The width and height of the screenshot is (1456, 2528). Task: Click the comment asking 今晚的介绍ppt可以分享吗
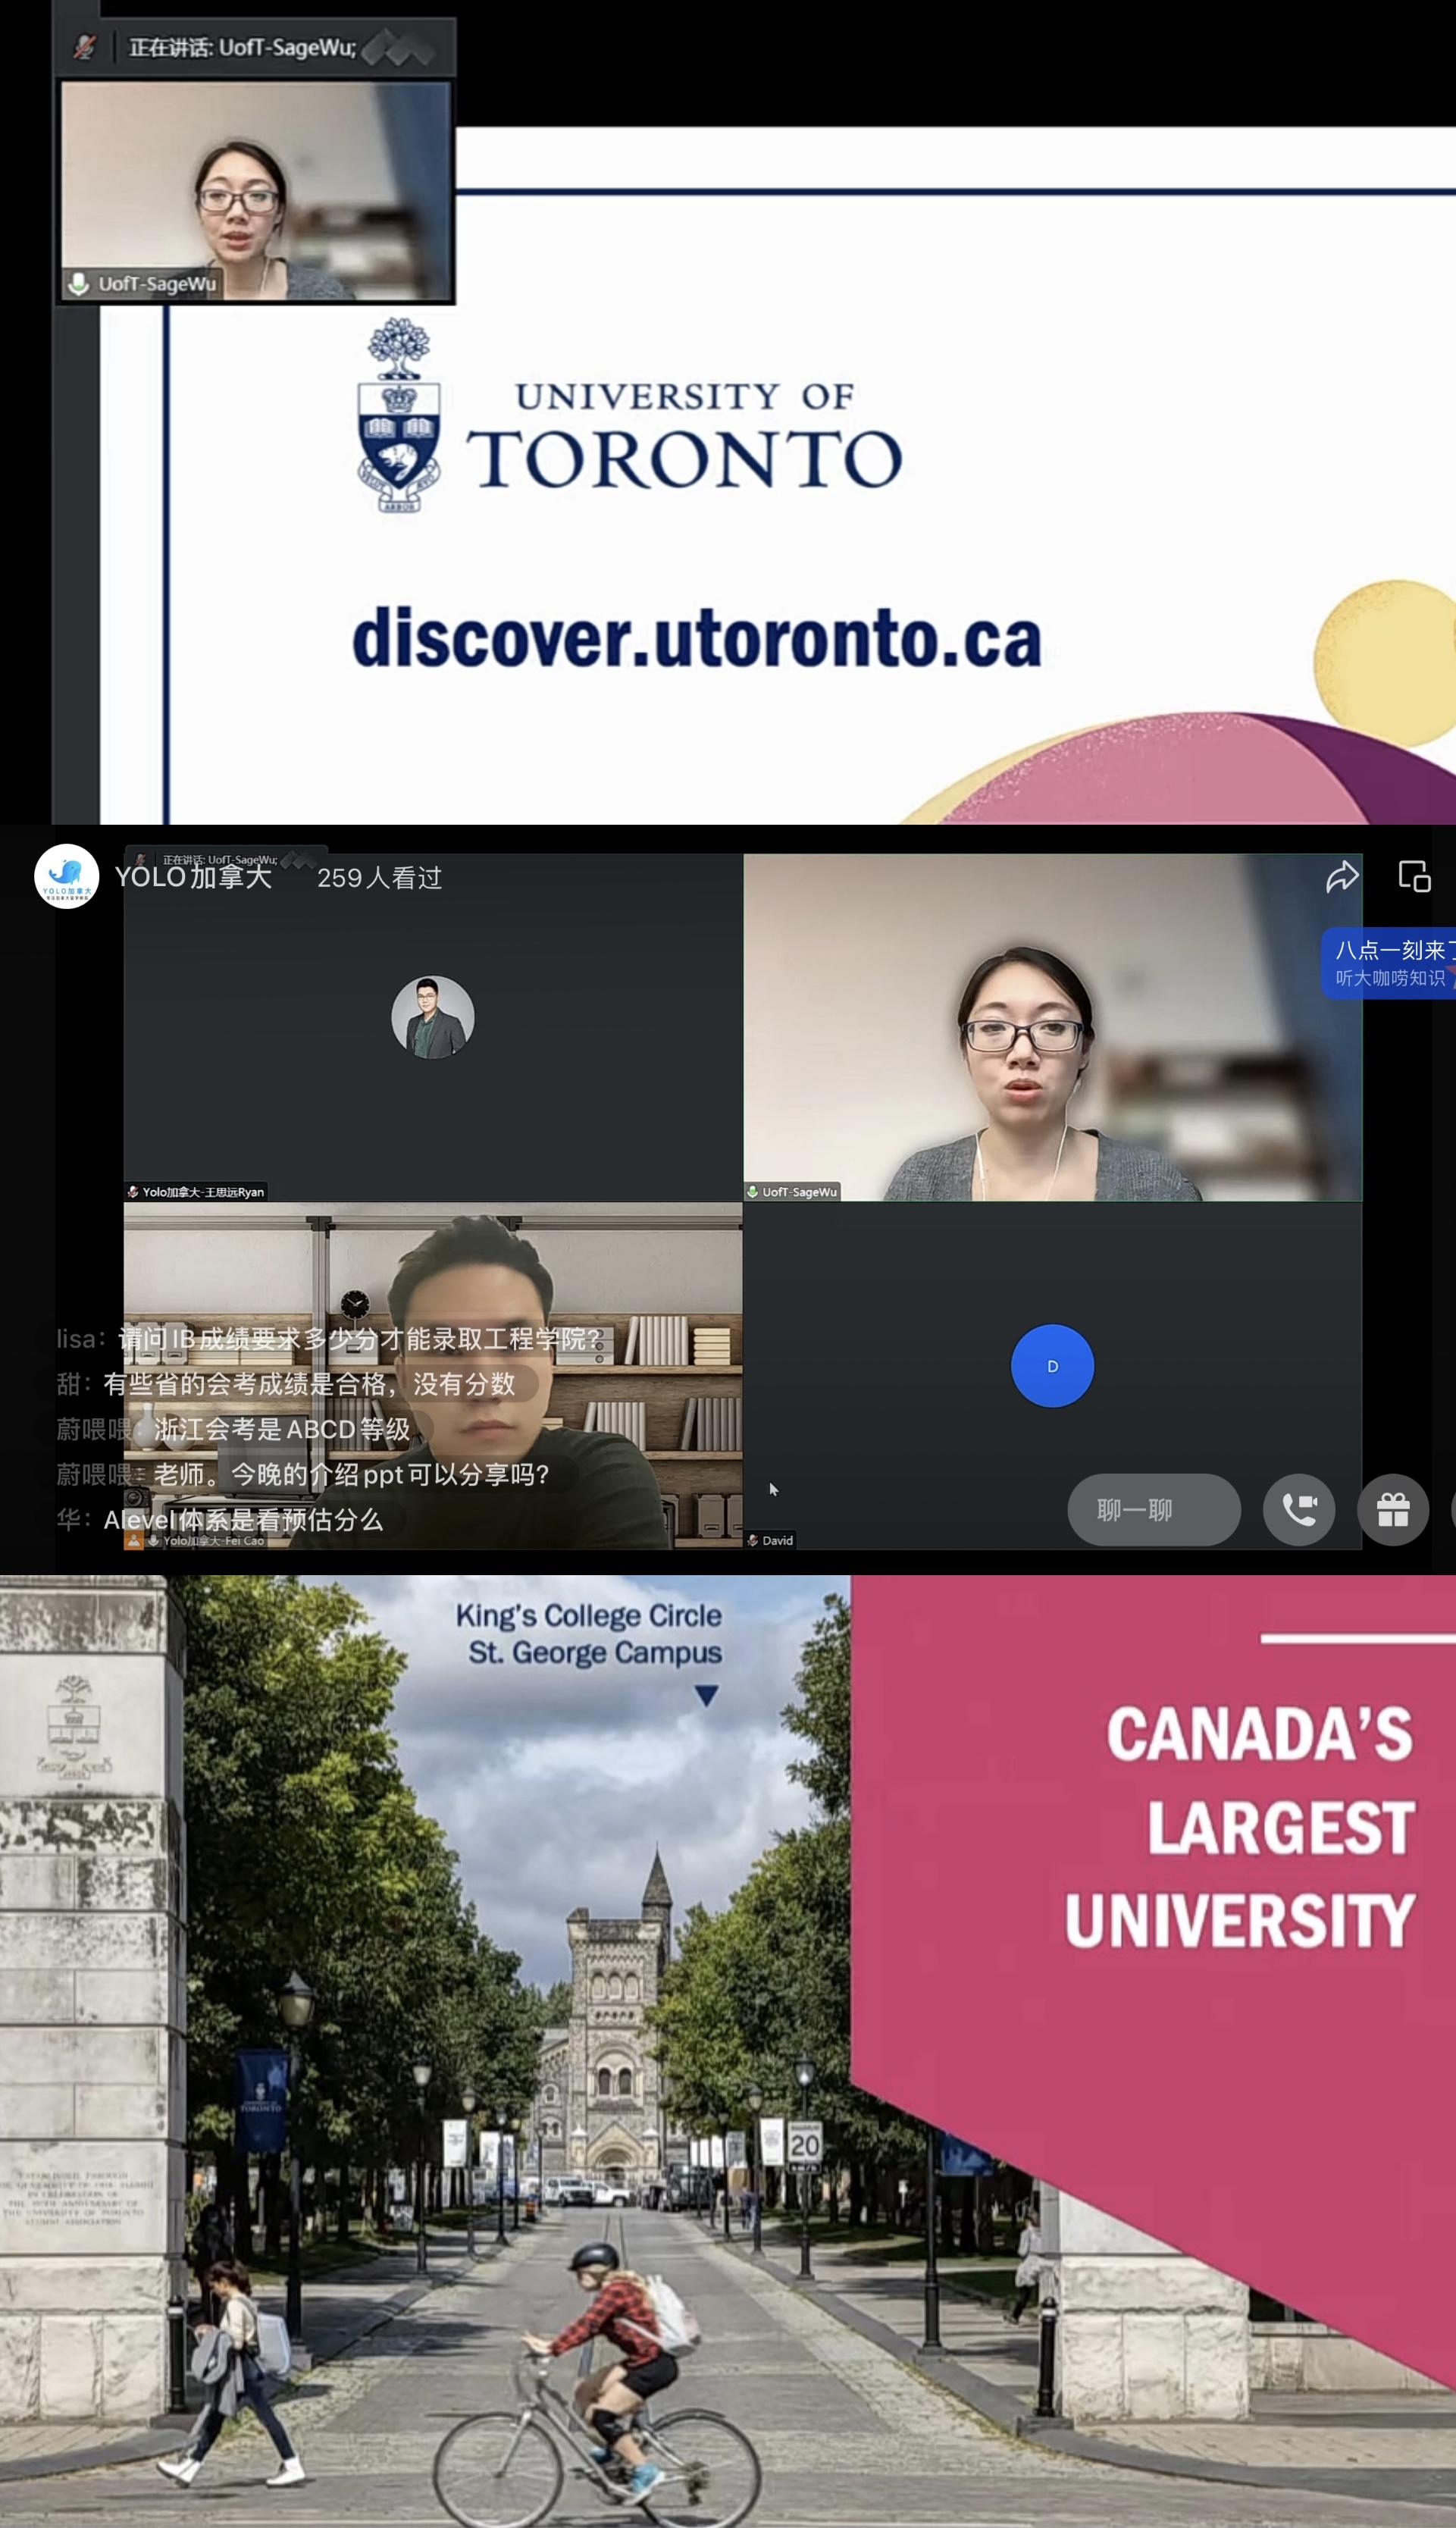pos(303,1473)
